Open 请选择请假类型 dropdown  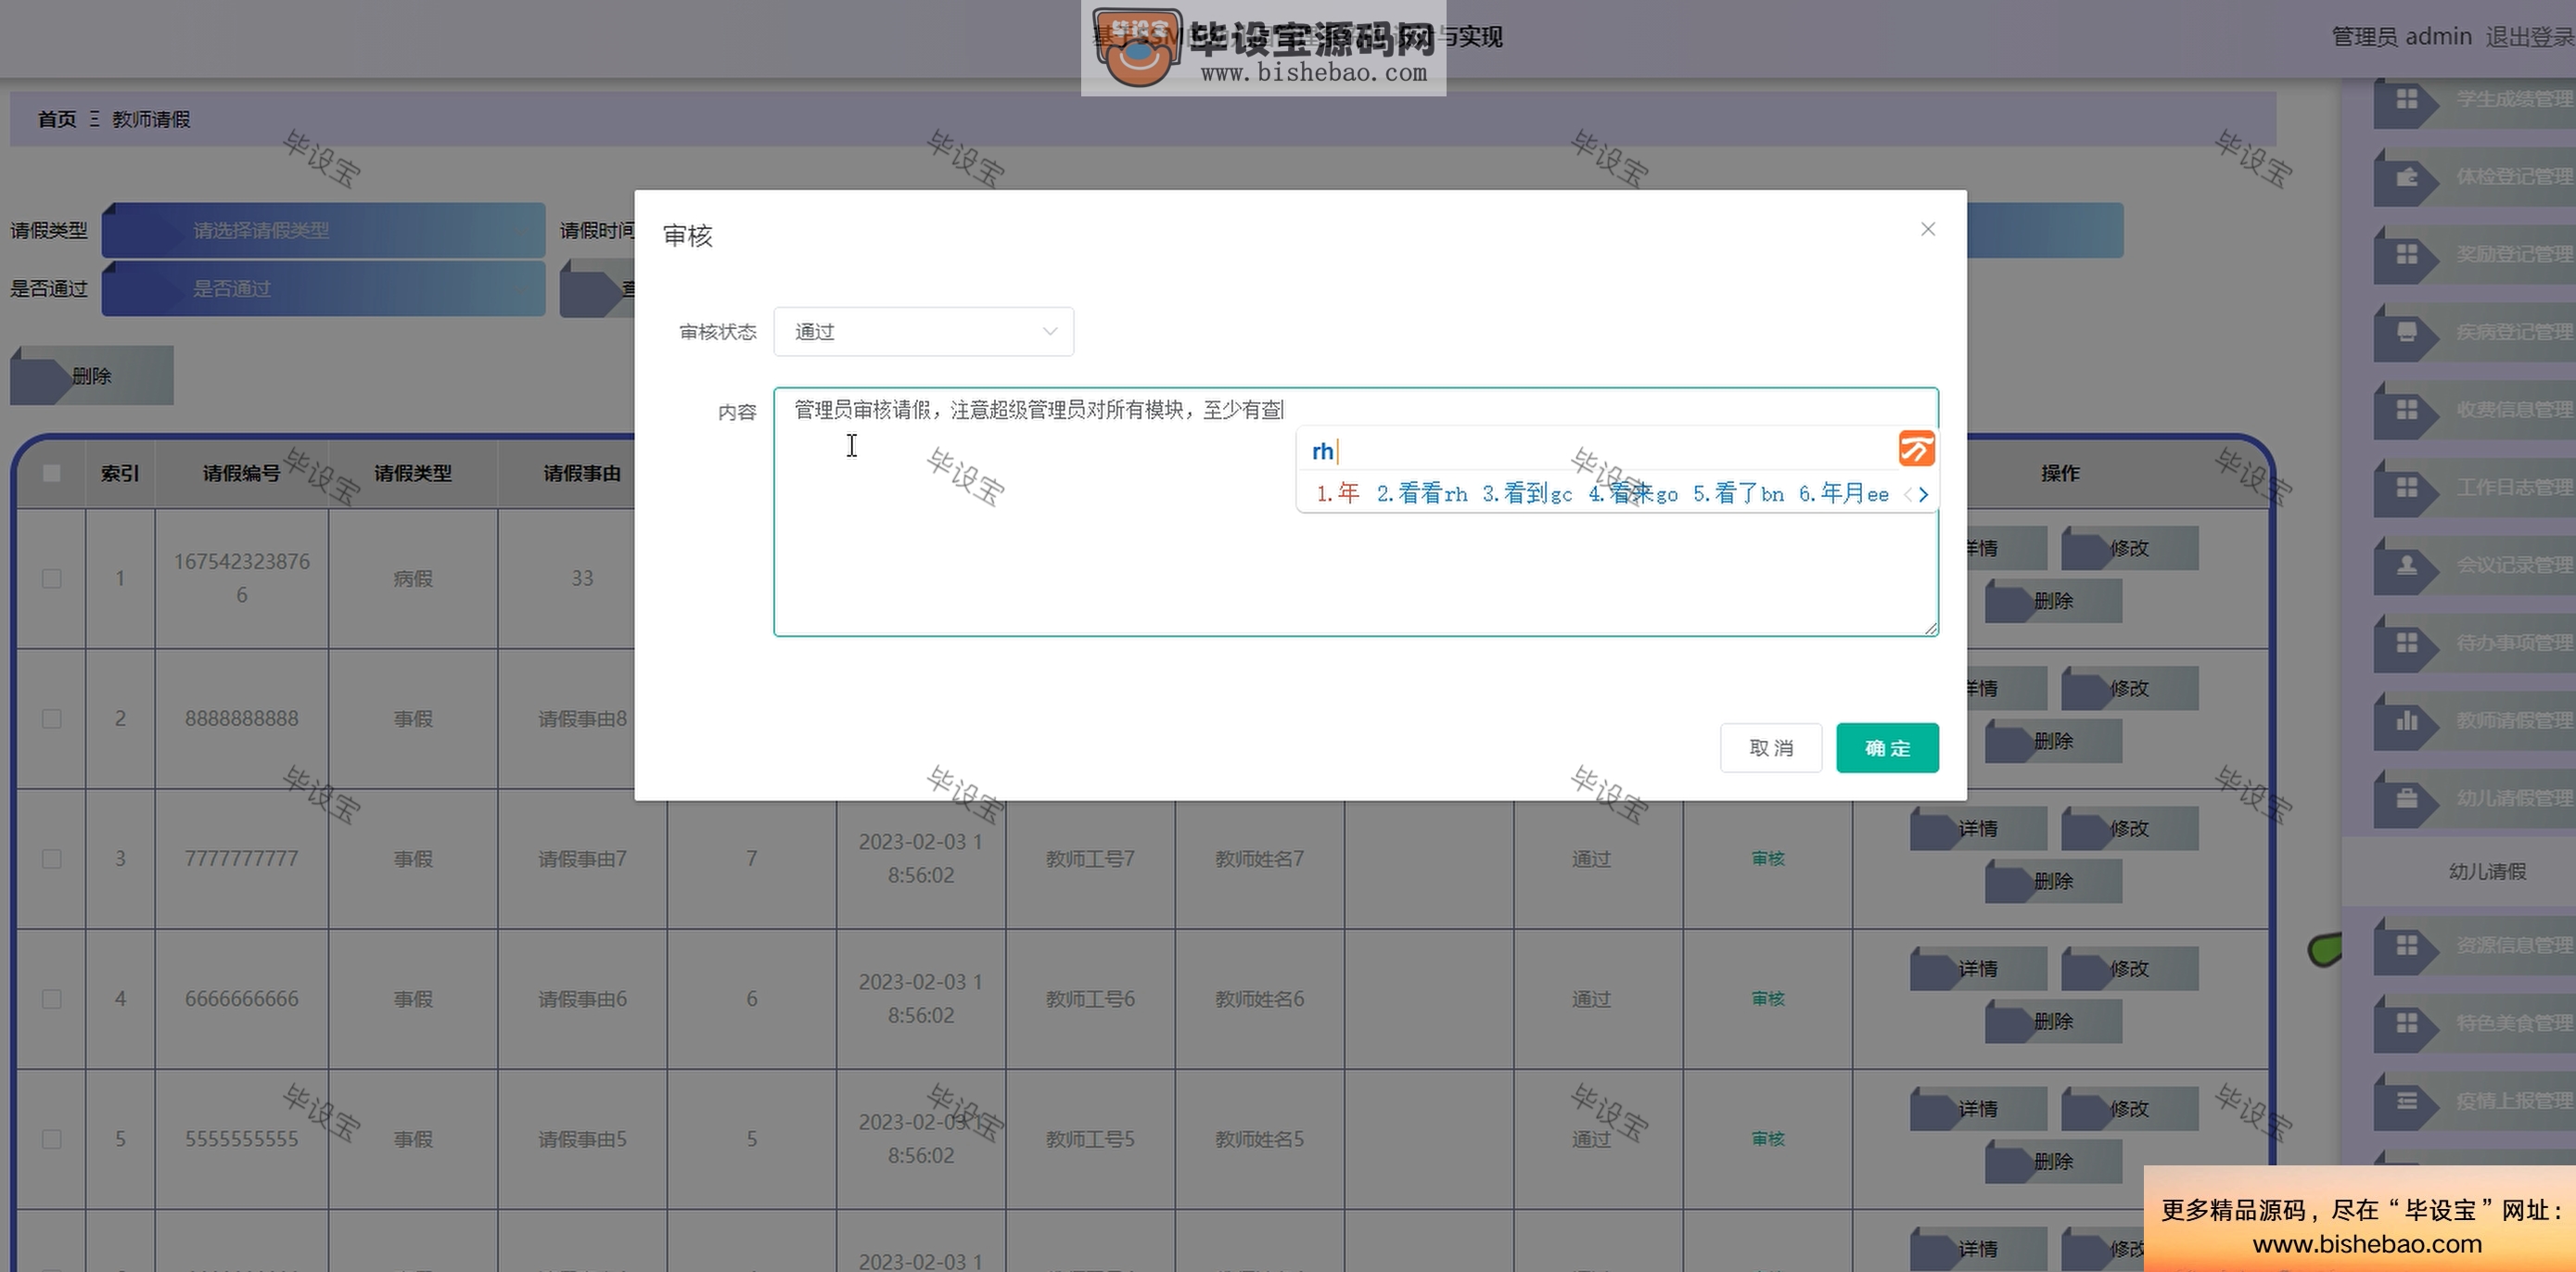(x=323, y=231)
